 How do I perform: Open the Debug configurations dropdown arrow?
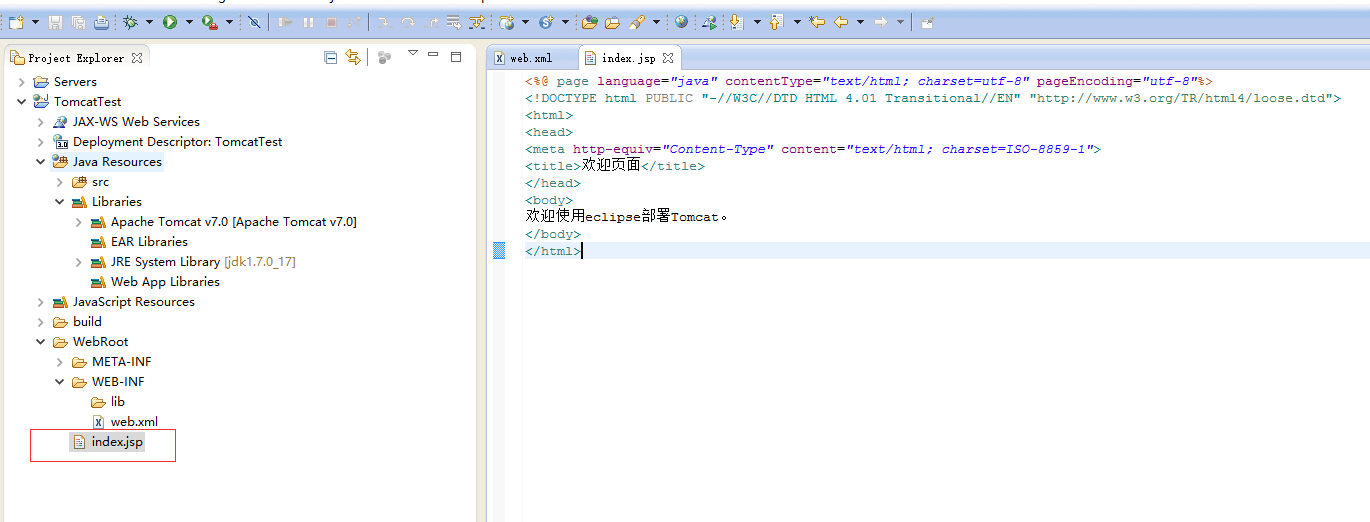149,22
